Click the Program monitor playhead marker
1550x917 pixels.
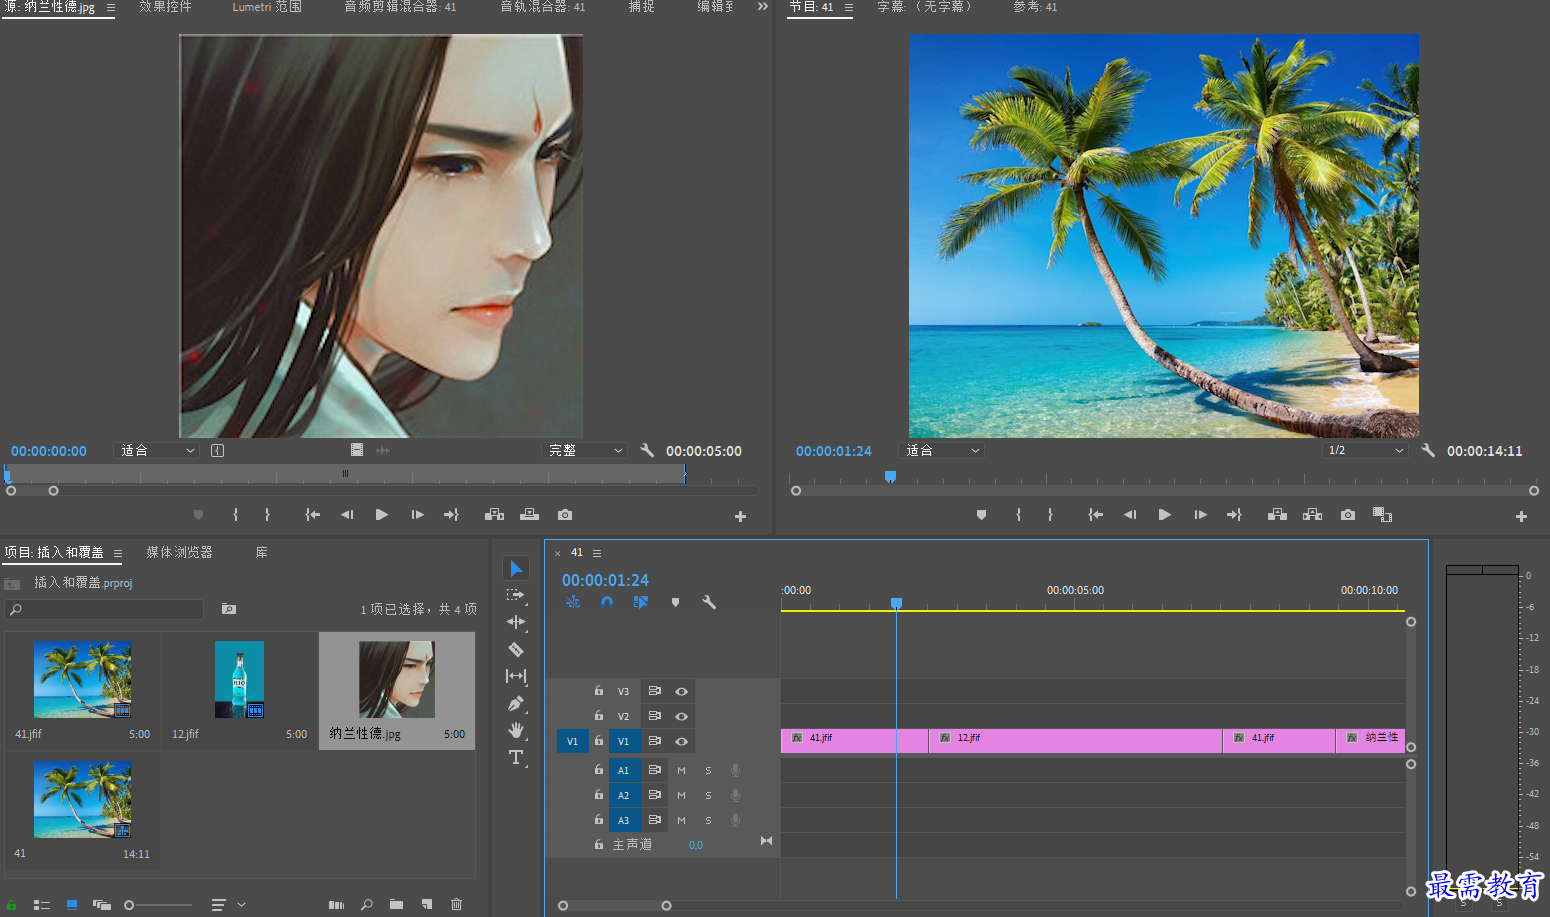pyautogui.click(x=890, y=476)
